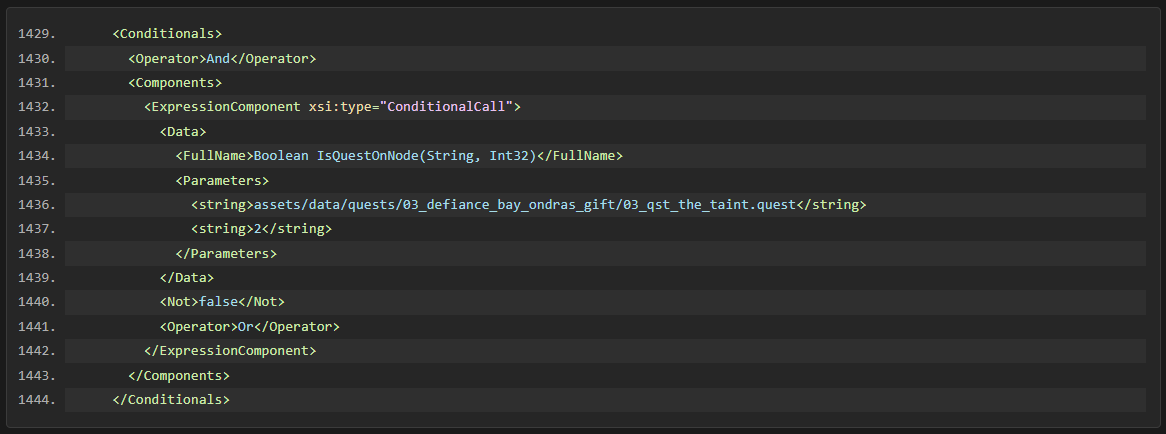The width and height of the screenshot is (1166, 434).
Task: Select line number 1439
Action: click(36, 278)
